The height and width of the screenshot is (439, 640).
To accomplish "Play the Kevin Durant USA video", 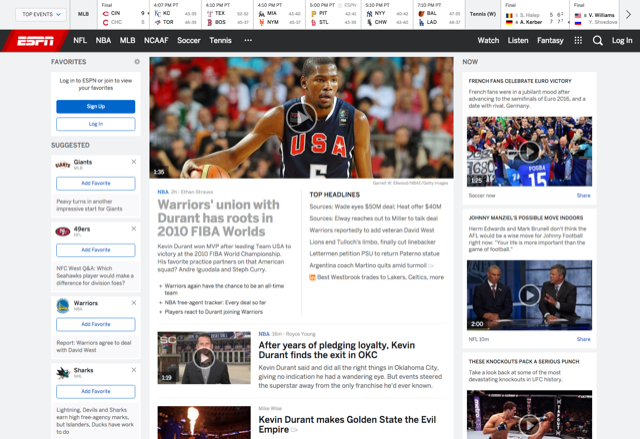I will [x=301, y=118].
